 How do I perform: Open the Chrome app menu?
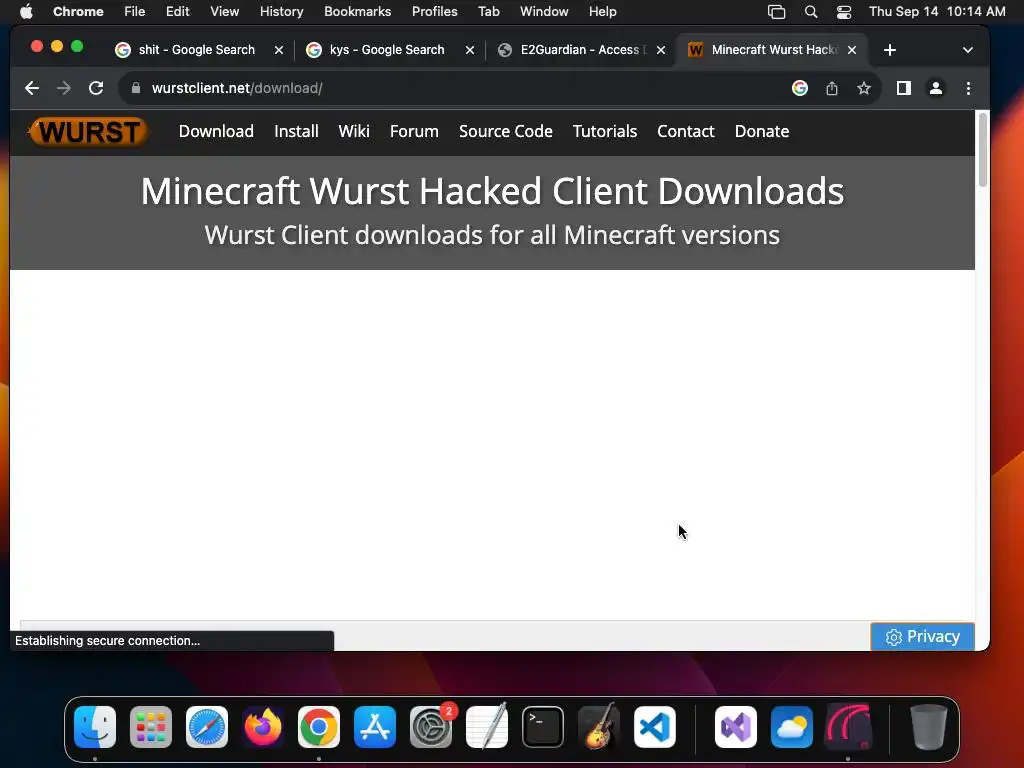click(78, 12)
